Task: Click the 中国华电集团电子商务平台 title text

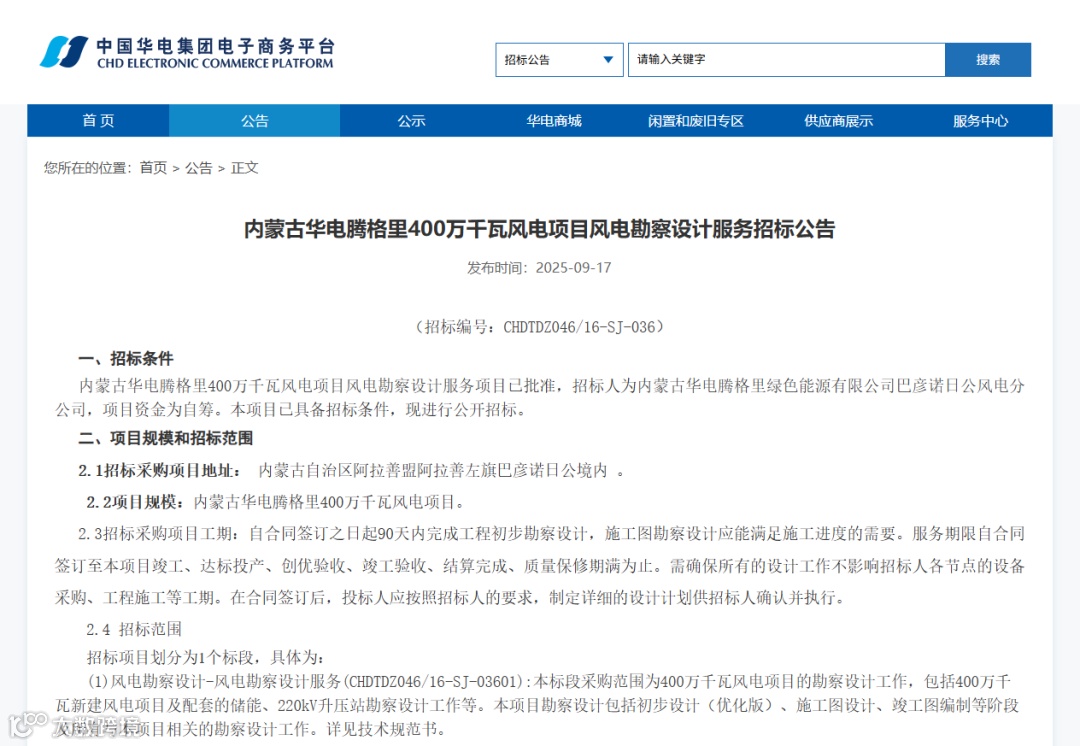Action: point(215,46)
